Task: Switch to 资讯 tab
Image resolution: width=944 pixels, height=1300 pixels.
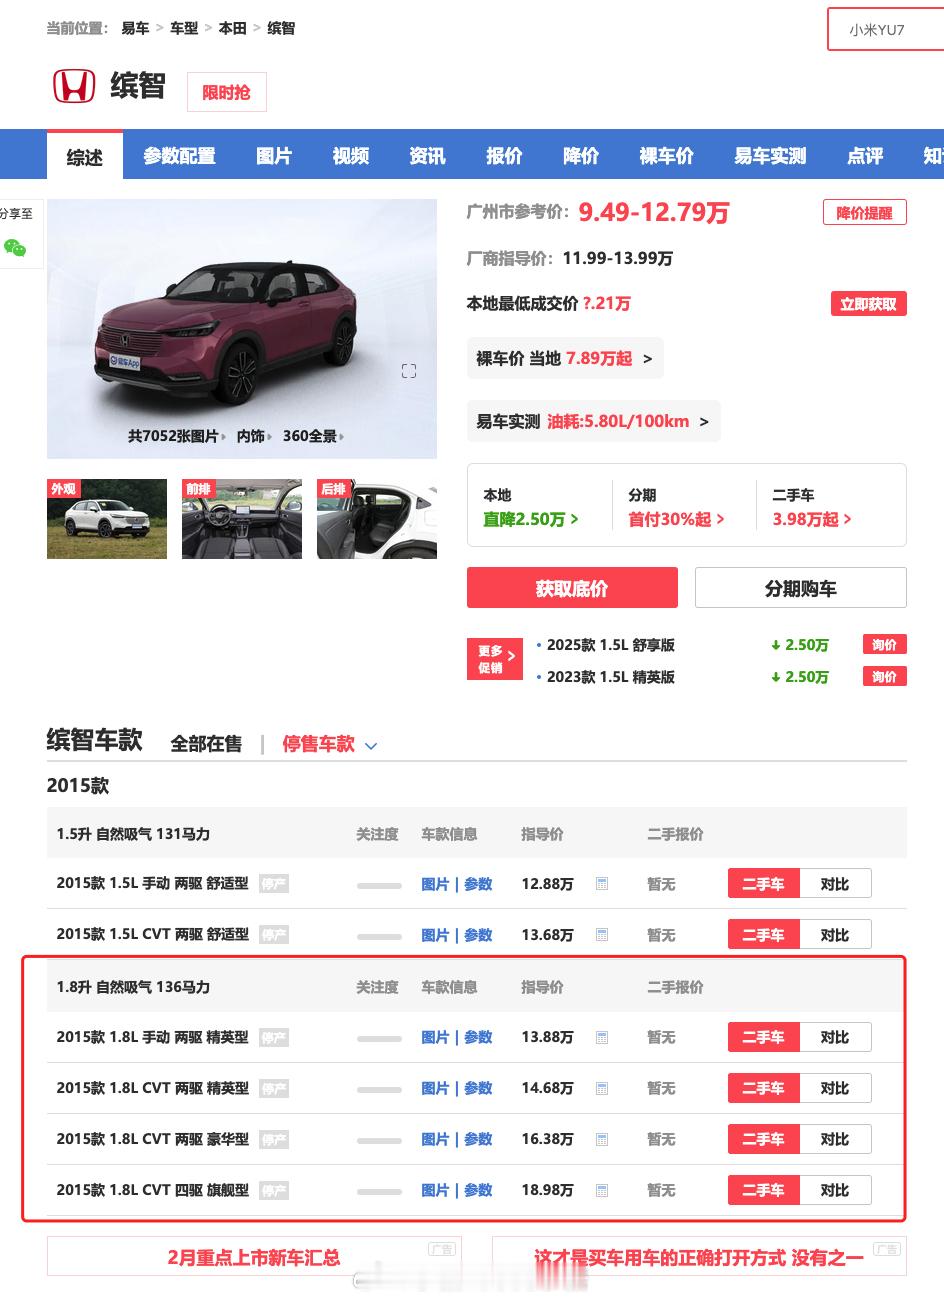Action: pos(427,156)
